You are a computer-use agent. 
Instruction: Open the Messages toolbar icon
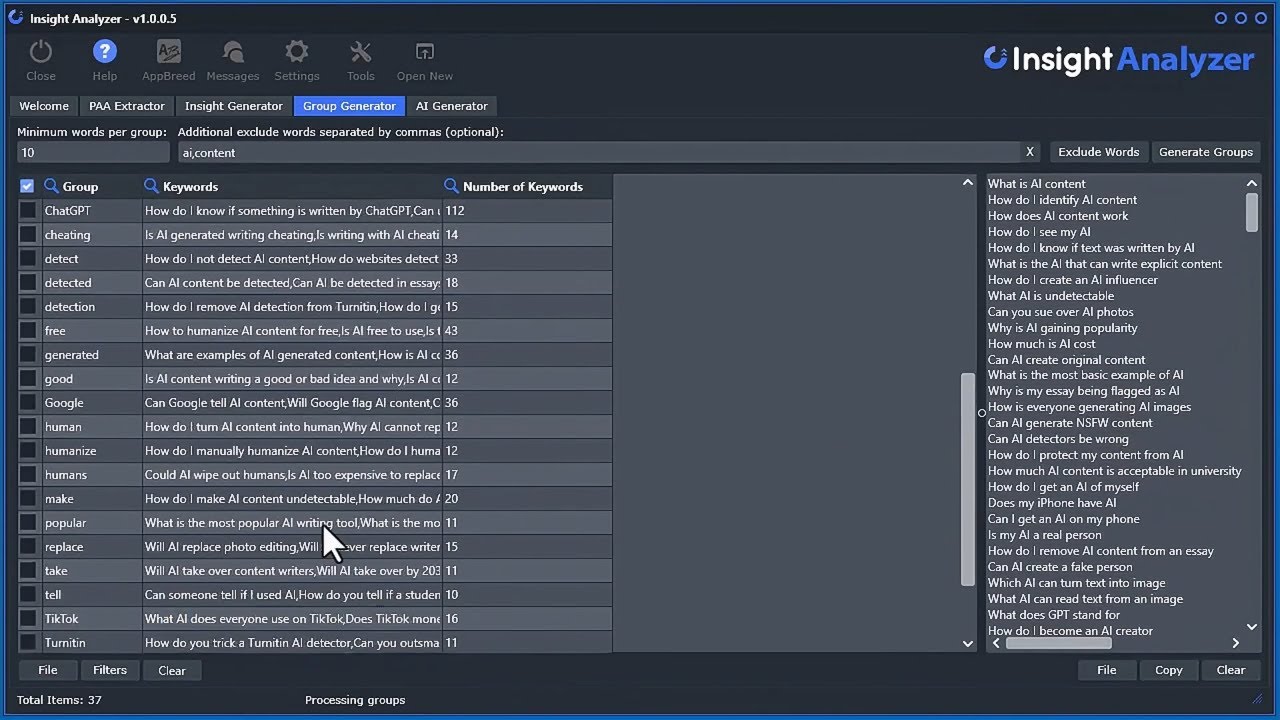pyautogui.click(x=233, y=61)
